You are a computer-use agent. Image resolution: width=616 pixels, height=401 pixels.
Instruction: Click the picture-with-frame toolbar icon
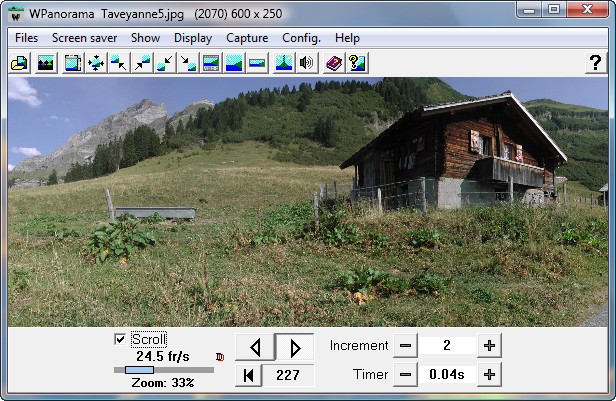pos(73,63)
